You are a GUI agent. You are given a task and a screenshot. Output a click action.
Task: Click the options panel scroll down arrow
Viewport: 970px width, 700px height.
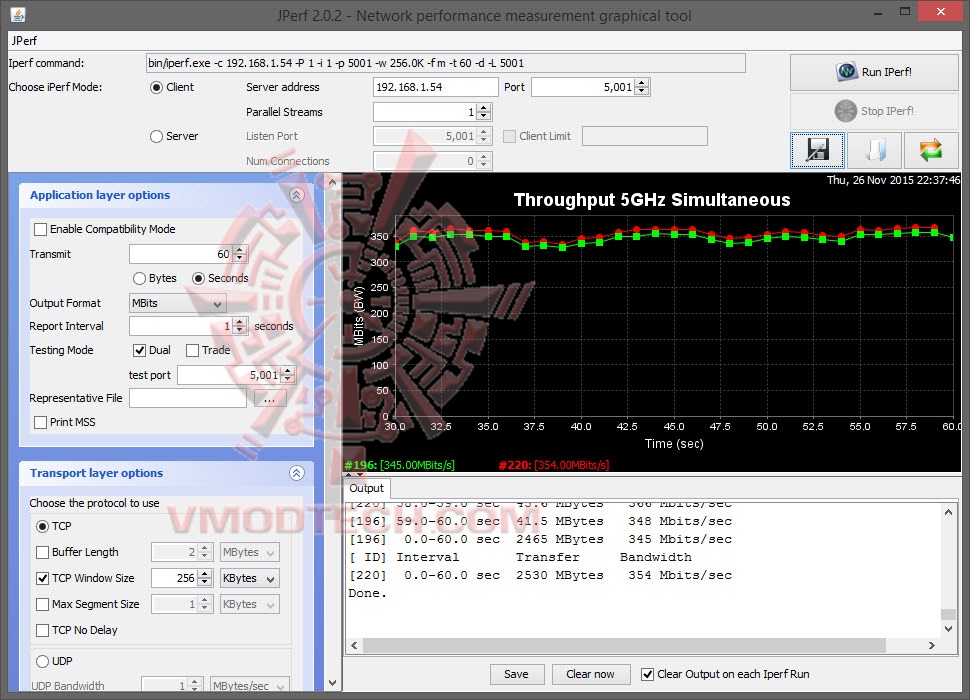(x=332, y=683)
